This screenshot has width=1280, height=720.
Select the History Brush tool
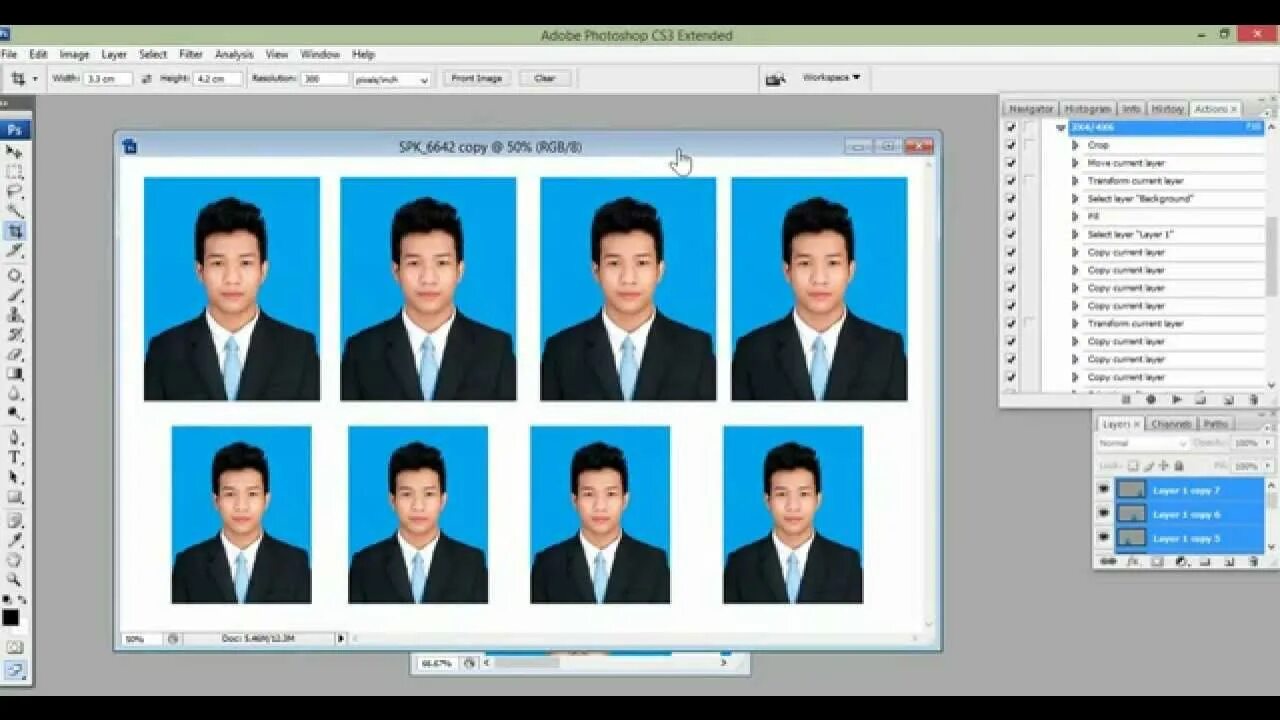(14, 334)
